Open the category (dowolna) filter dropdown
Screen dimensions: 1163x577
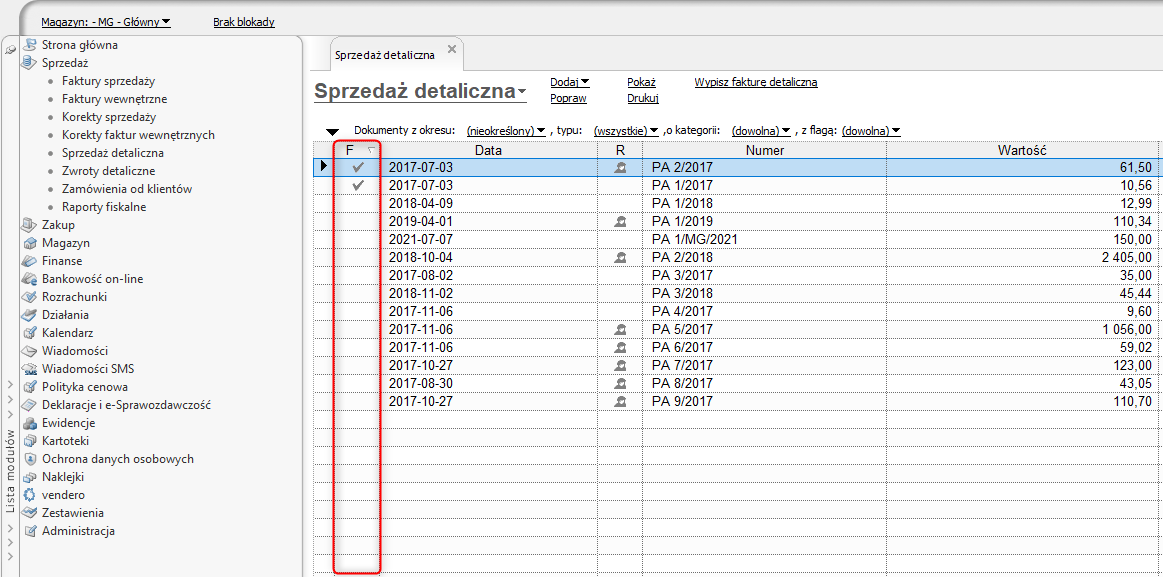[x=761, y=131]
